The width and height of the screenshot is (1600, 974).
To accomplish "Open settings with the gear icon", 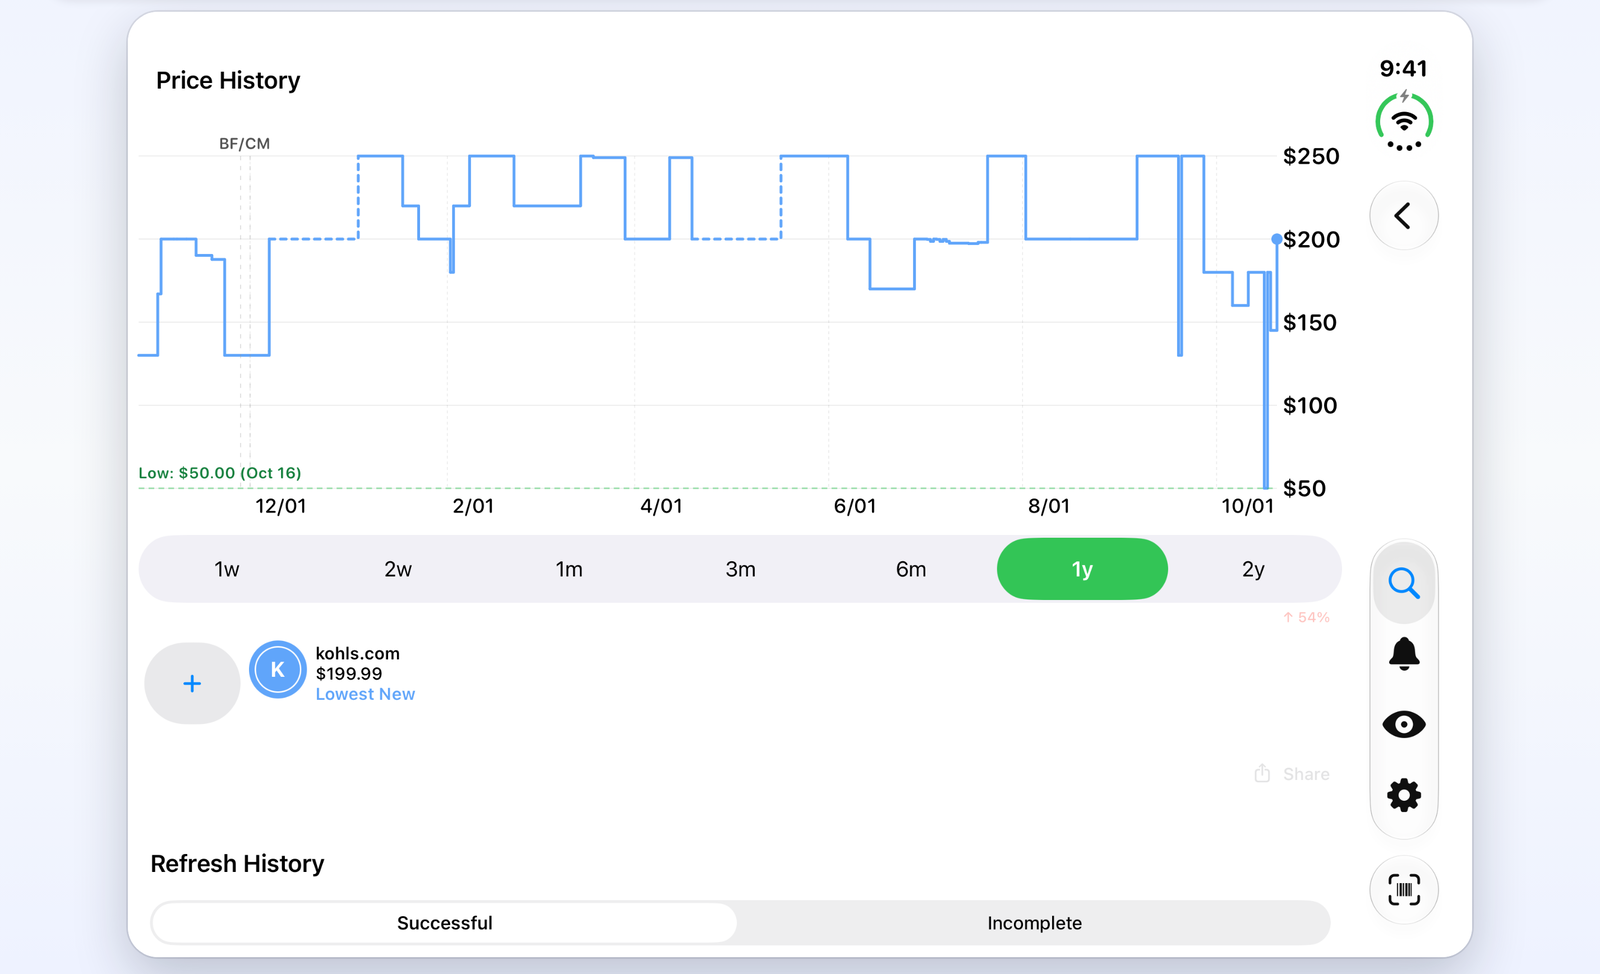I will (x=1404, y=795).
